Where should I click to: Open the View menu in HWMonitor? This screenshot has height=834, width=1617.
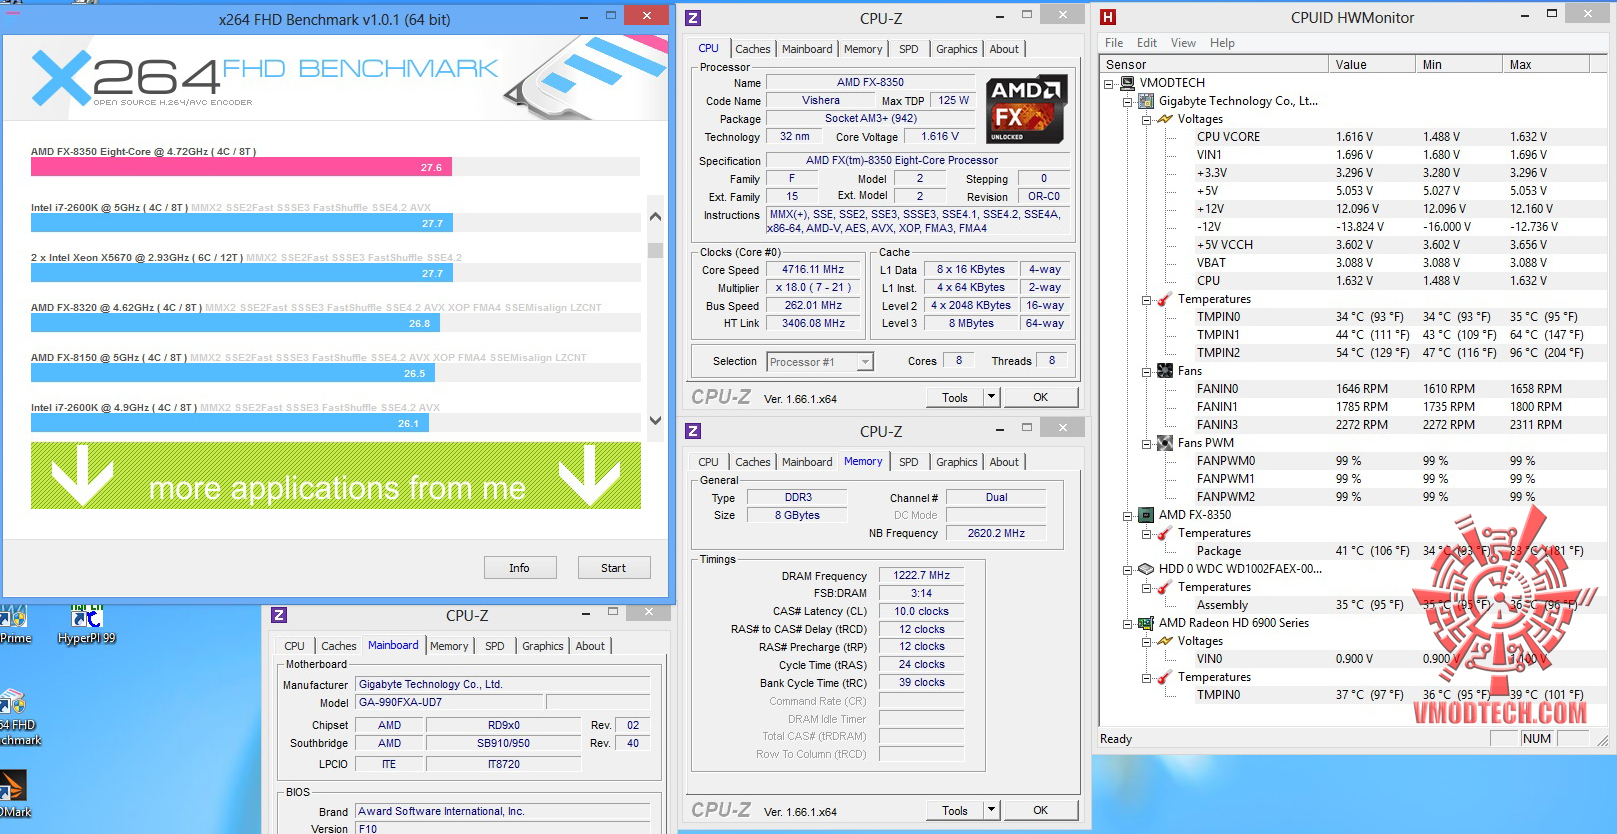coord(1183,43)
